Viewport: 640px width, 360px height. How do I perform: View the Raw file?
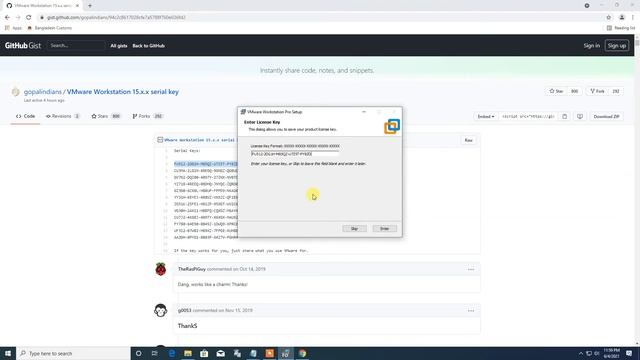[x=469, y=140]
